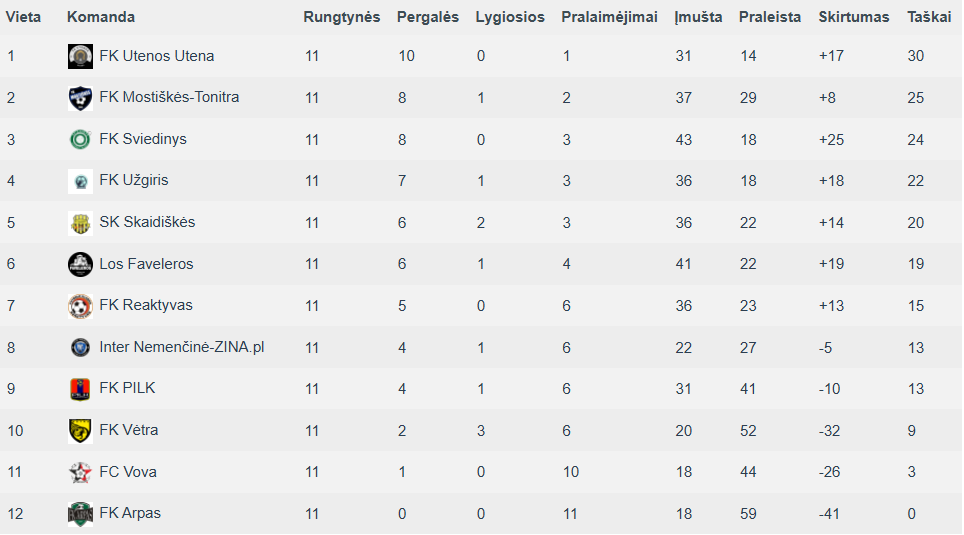Viewport: 964px width, 535px height.
Task: Click the Skirtumas column header
Action: 853,17
